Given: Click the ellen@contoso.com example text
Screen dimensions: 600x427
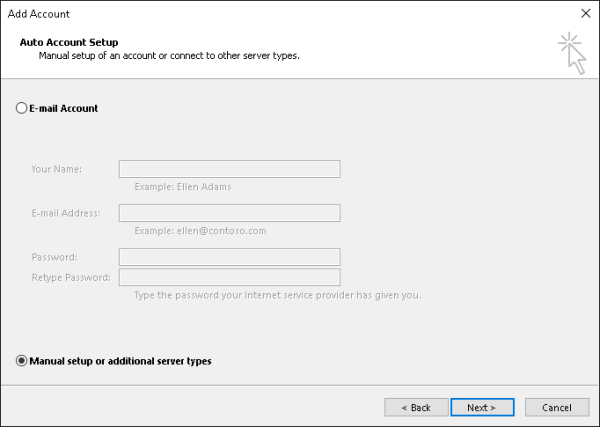Looking at the screenshot, I should pos(200,230).
